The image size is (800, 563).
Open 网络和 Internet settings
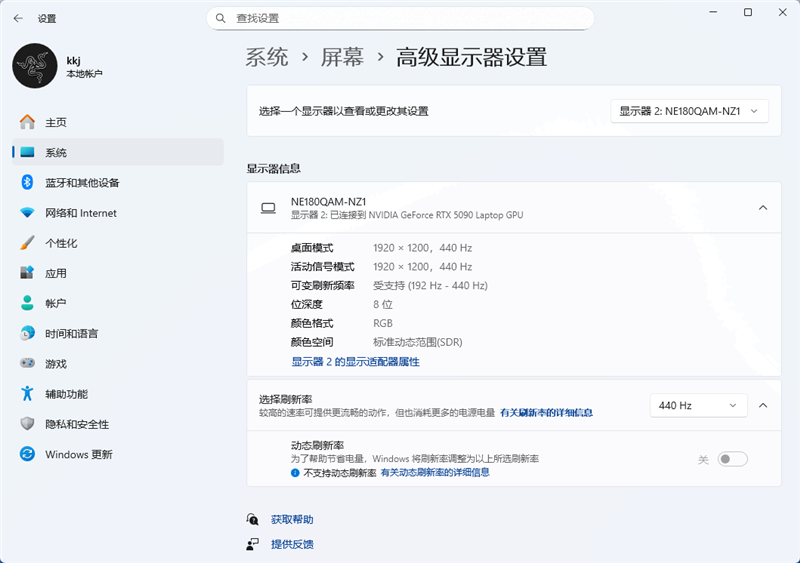118,212
